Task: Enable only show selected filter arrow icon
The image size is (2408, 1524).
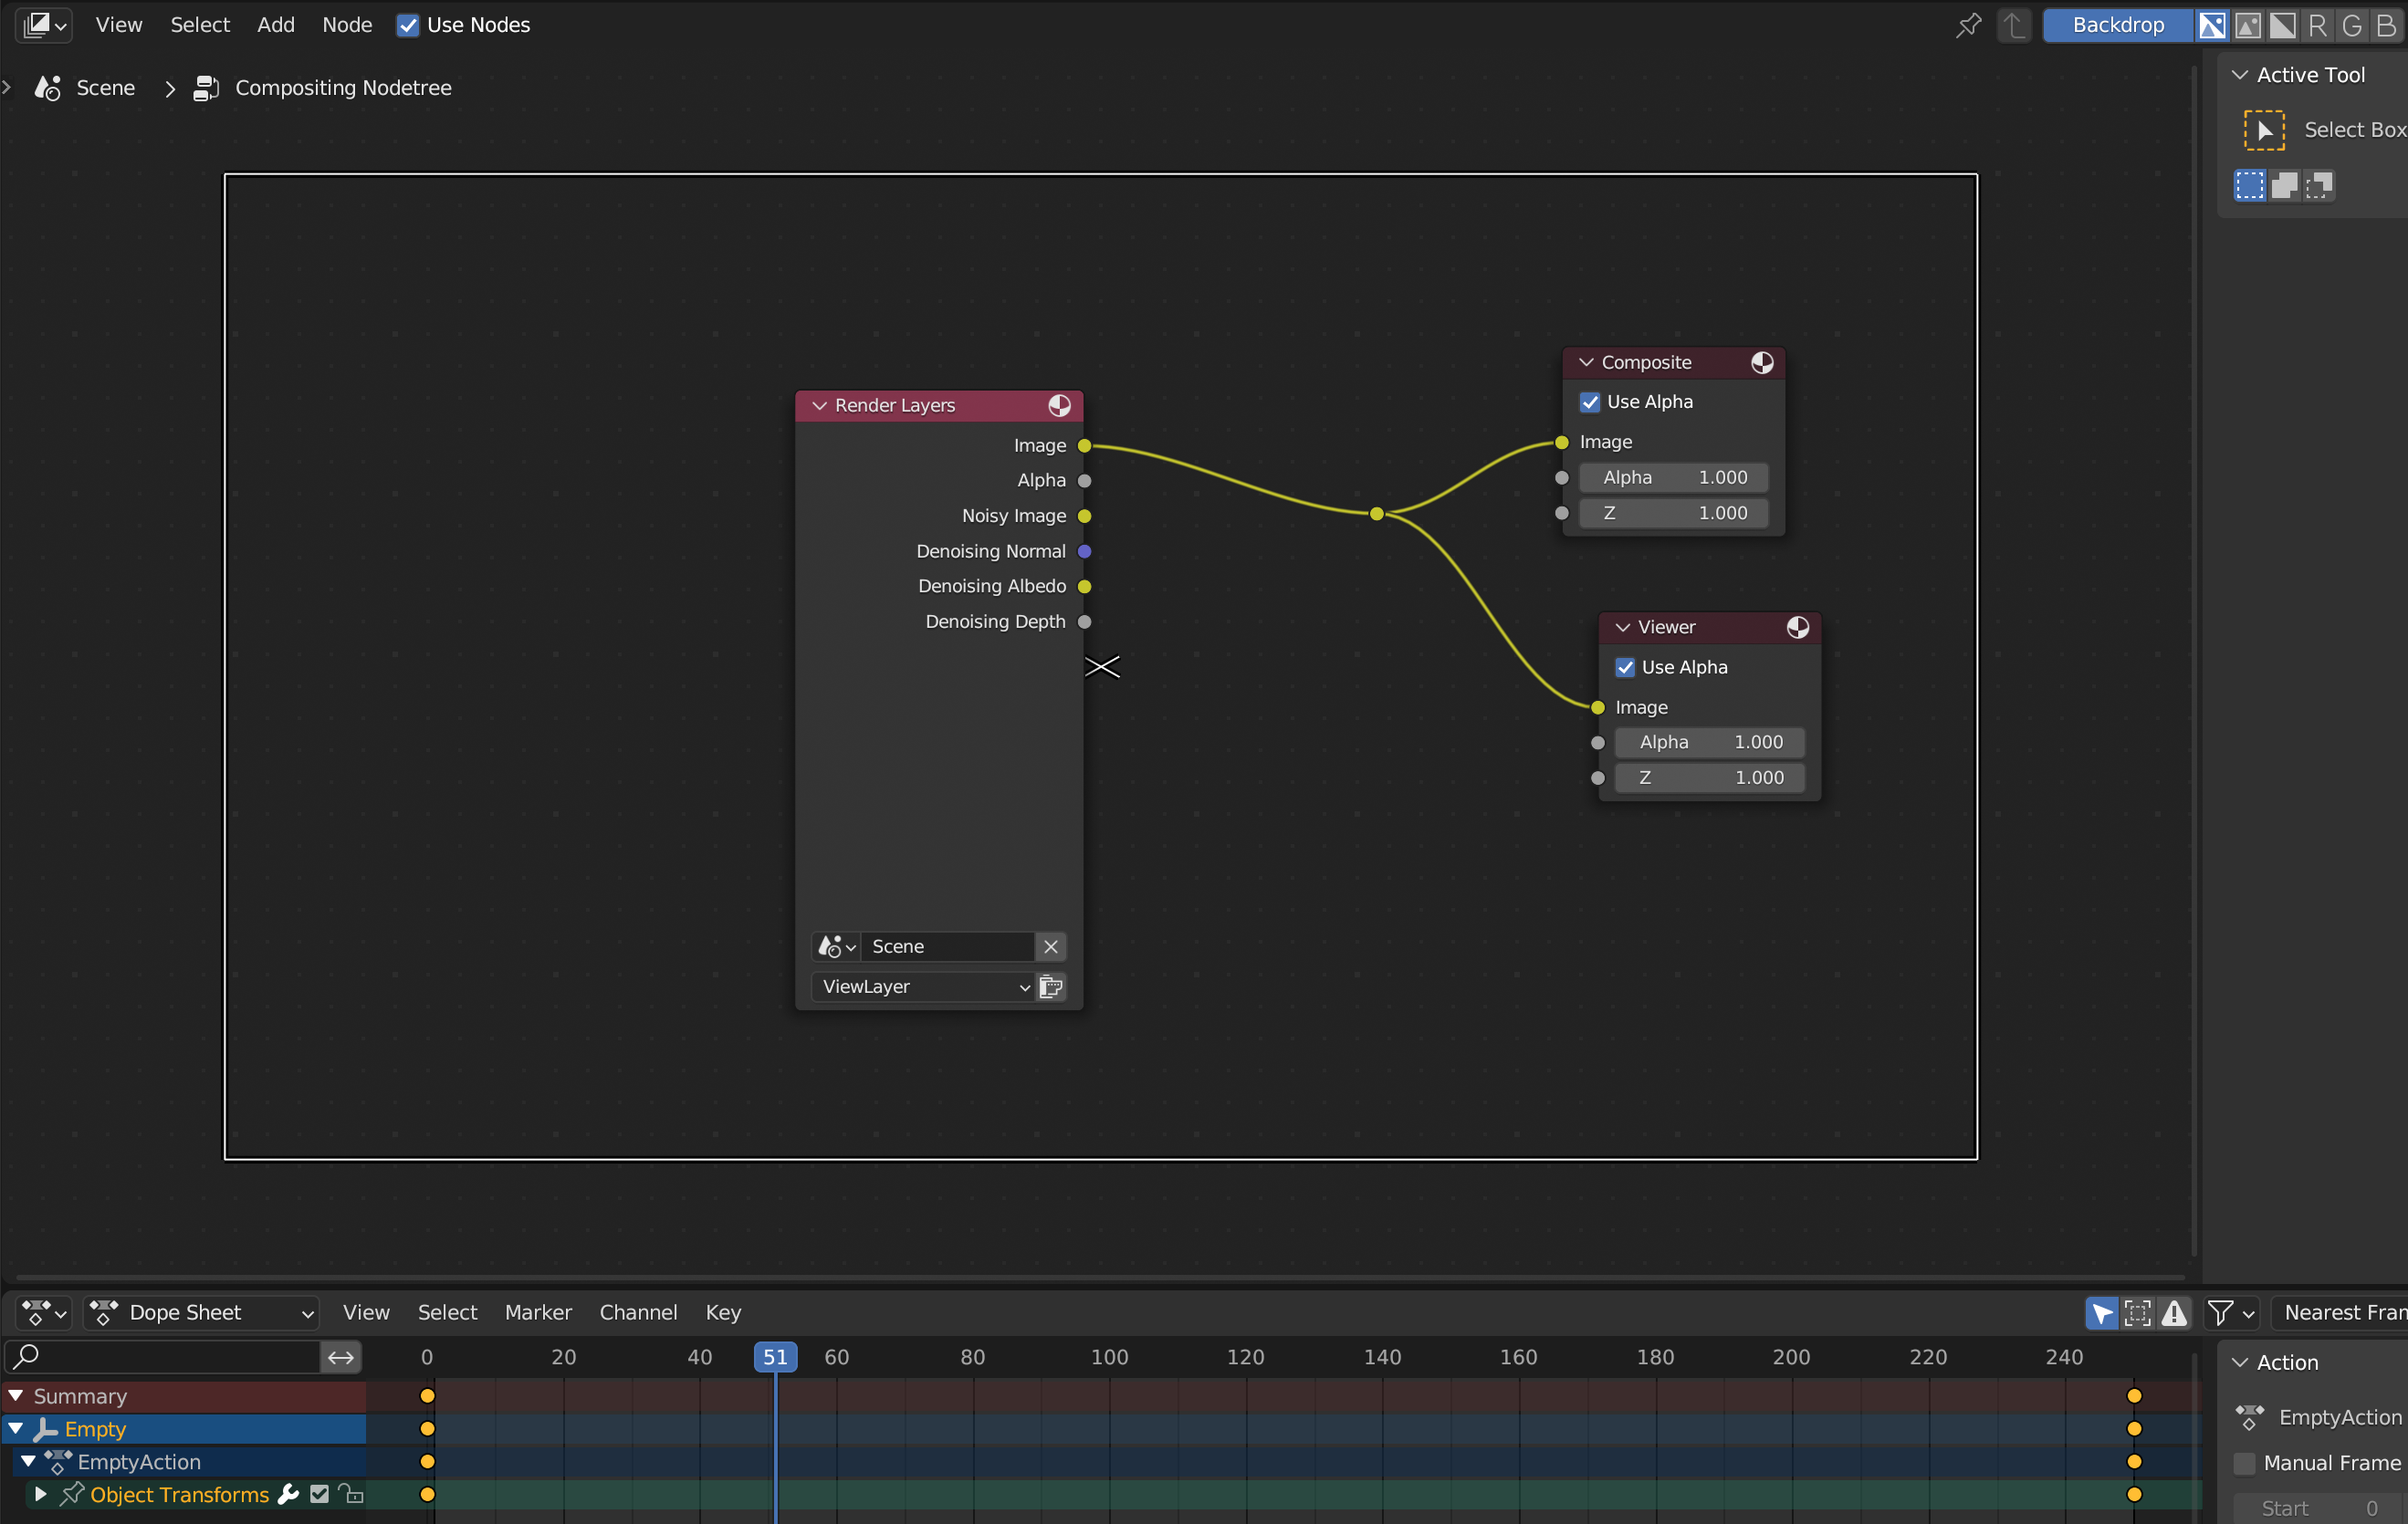Action: 2102,1312
